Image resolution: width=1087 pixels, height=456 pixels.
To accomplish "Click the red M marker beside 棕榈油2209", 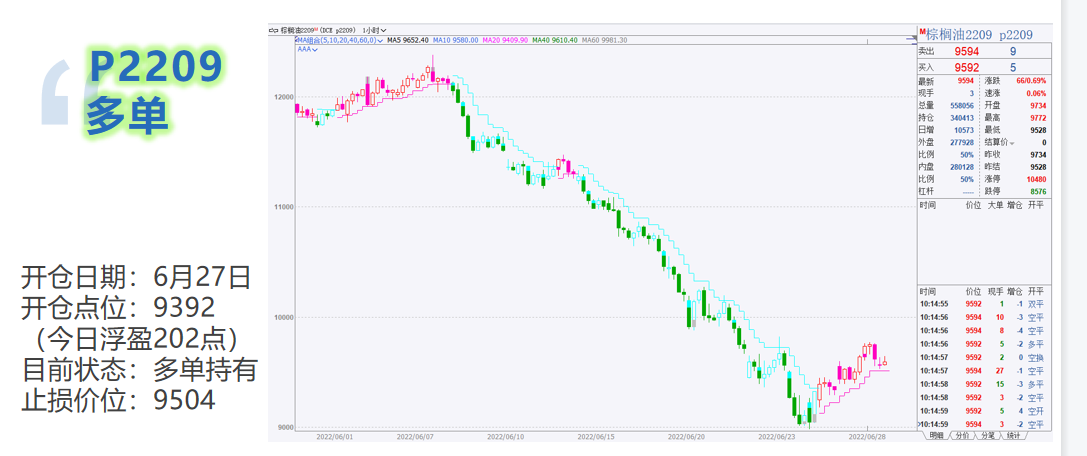I will tap(922, 32).
